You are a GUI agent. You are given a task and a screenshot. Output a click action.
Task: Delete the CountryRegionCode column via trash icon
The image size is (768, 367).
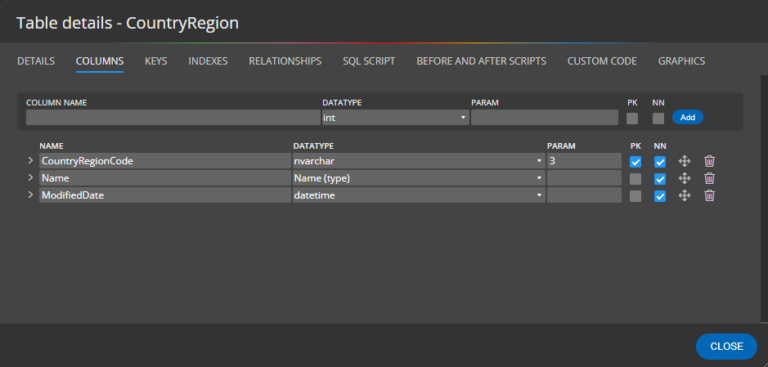click(709, 161)
